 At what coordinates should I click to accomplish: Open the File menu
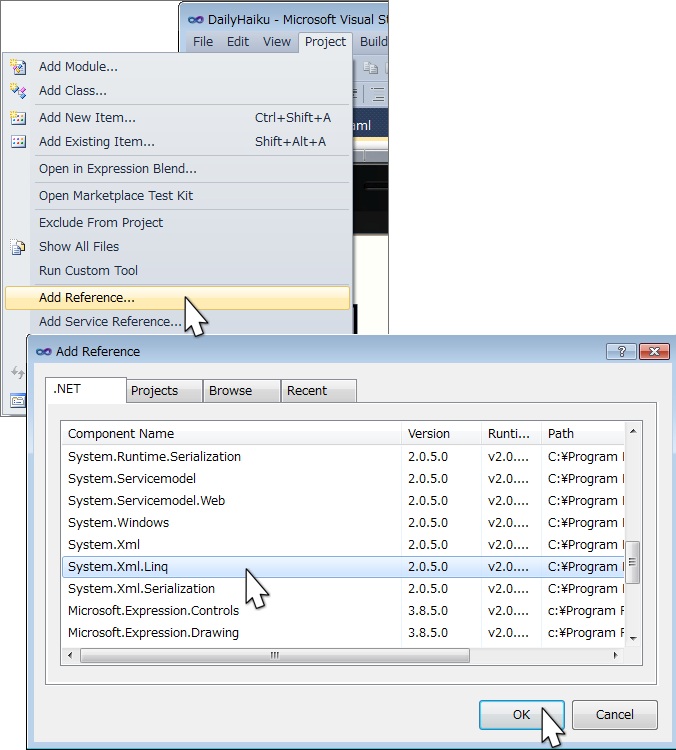click(x=203, y=42)
